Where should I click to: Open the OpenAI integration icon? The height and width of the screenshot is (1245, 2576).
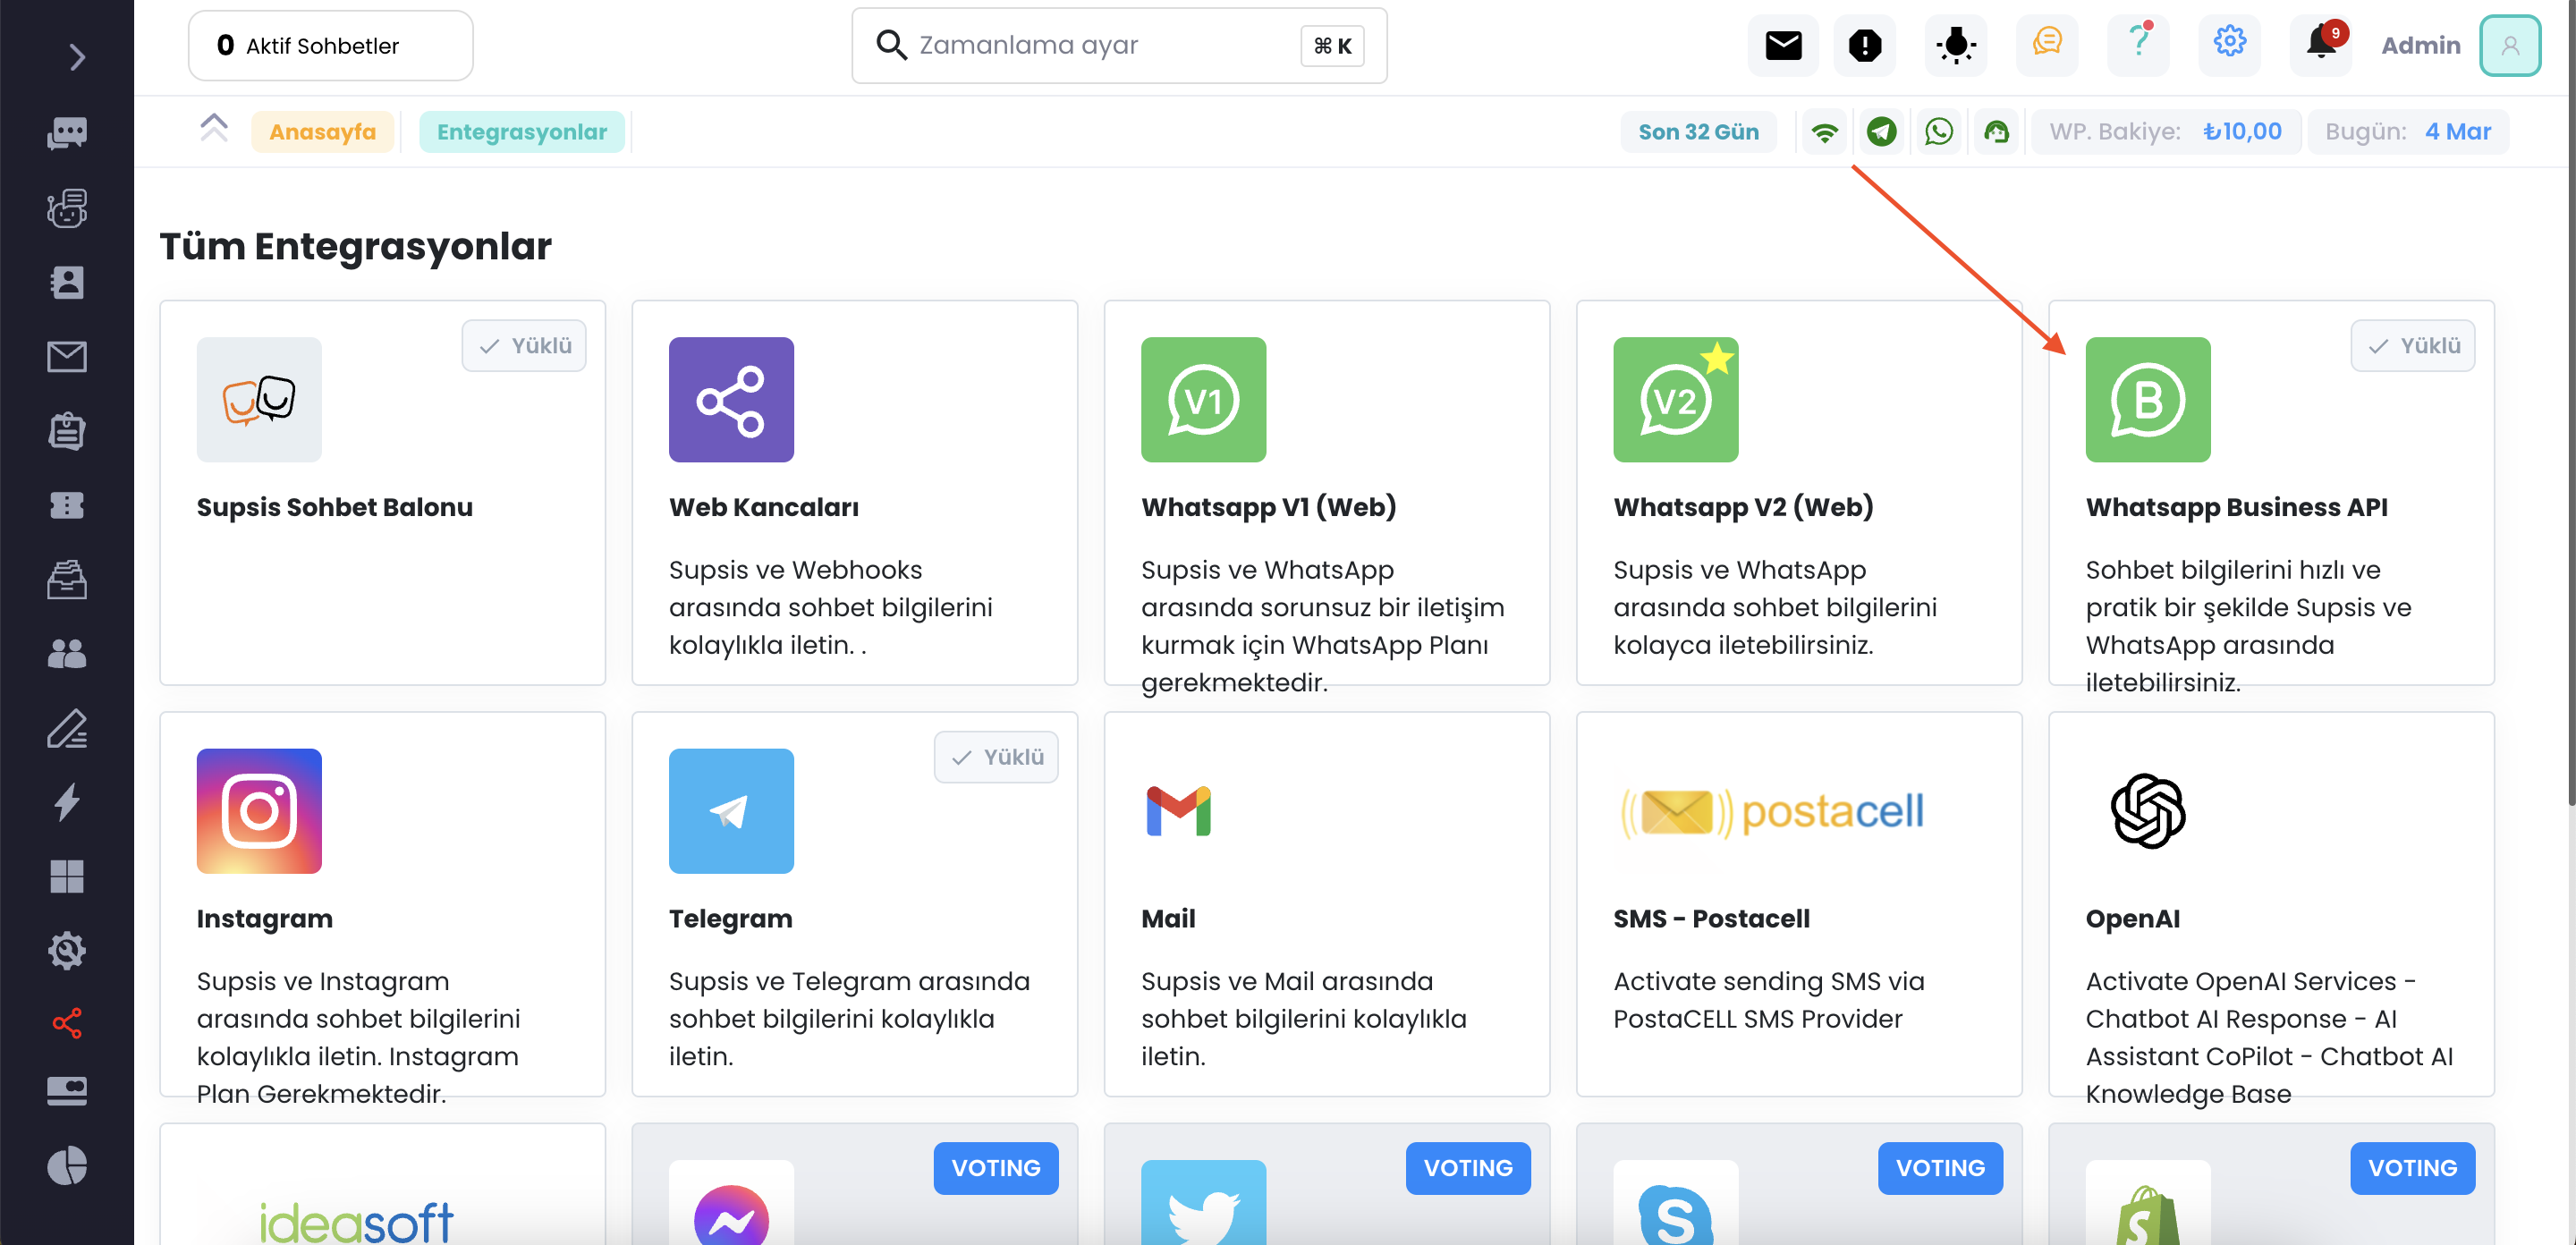coord(2147,810)
